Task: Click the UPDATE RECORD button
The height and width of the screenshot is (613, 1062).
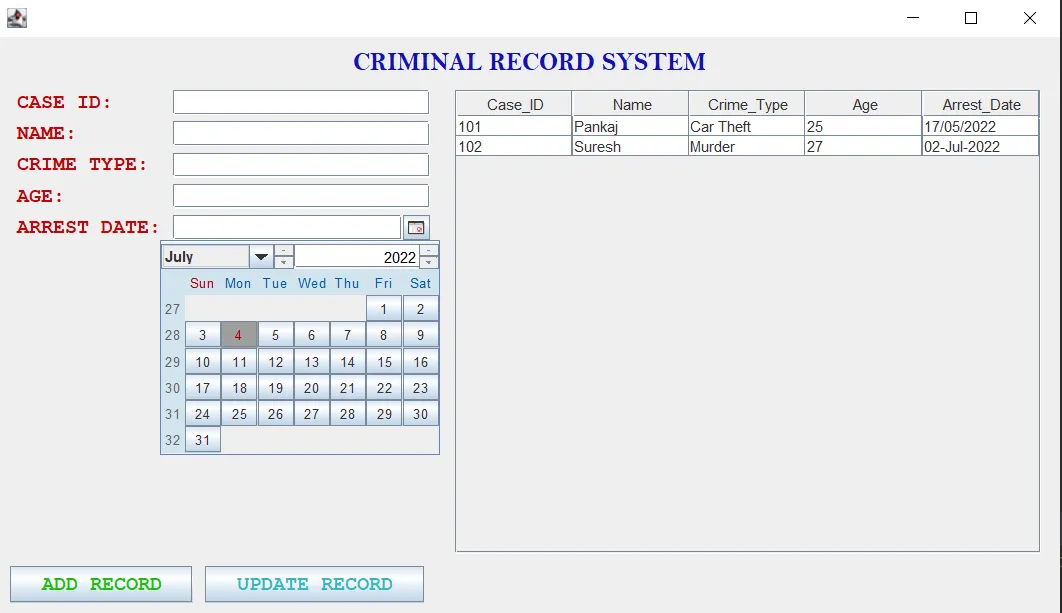Action: click(x=314, y=584)
